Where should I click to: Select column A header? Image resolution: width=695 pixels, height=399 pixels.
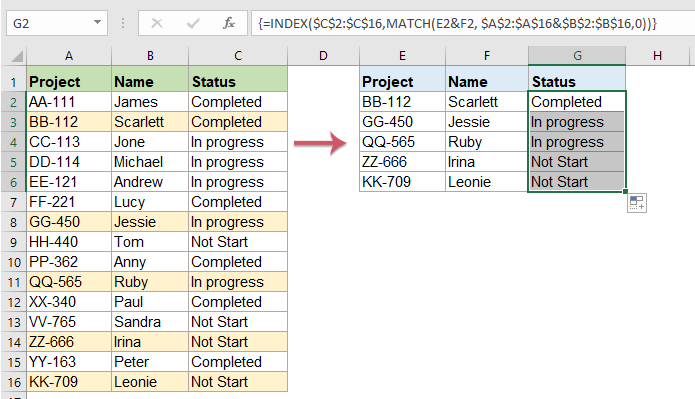(69, 56)
